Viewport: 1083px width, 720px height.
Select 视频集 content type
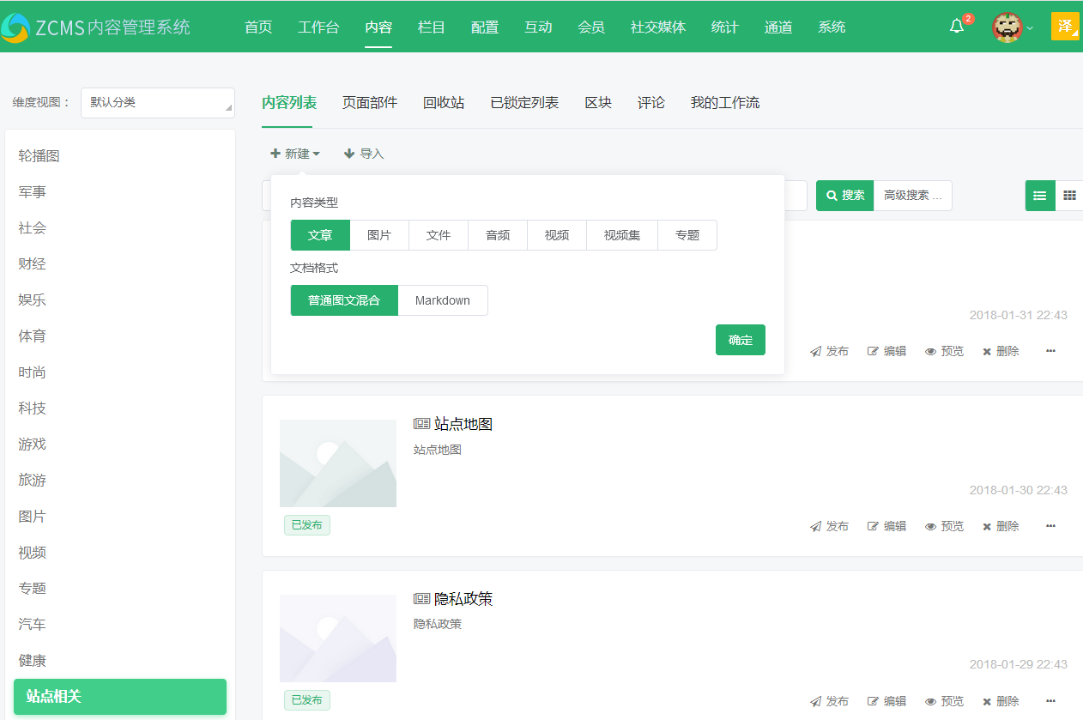tap(621, 234)
